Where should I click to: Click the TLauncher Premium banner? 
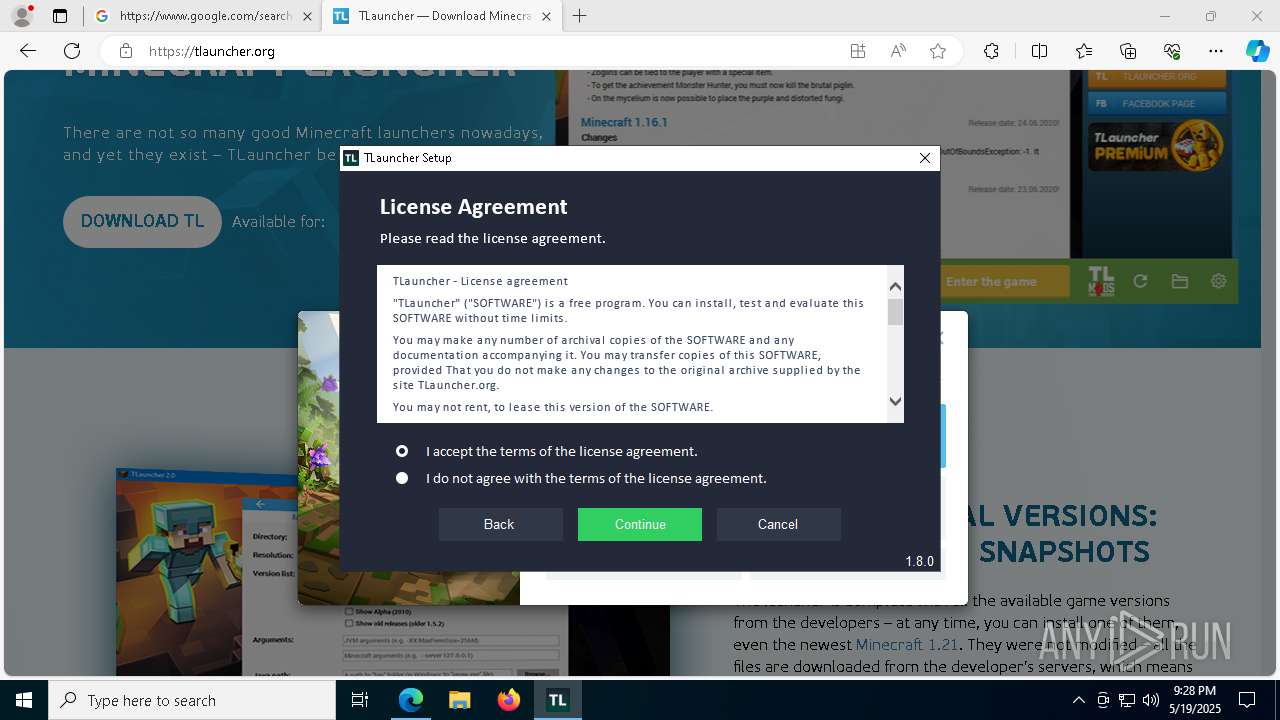[x=1157, y=145]
